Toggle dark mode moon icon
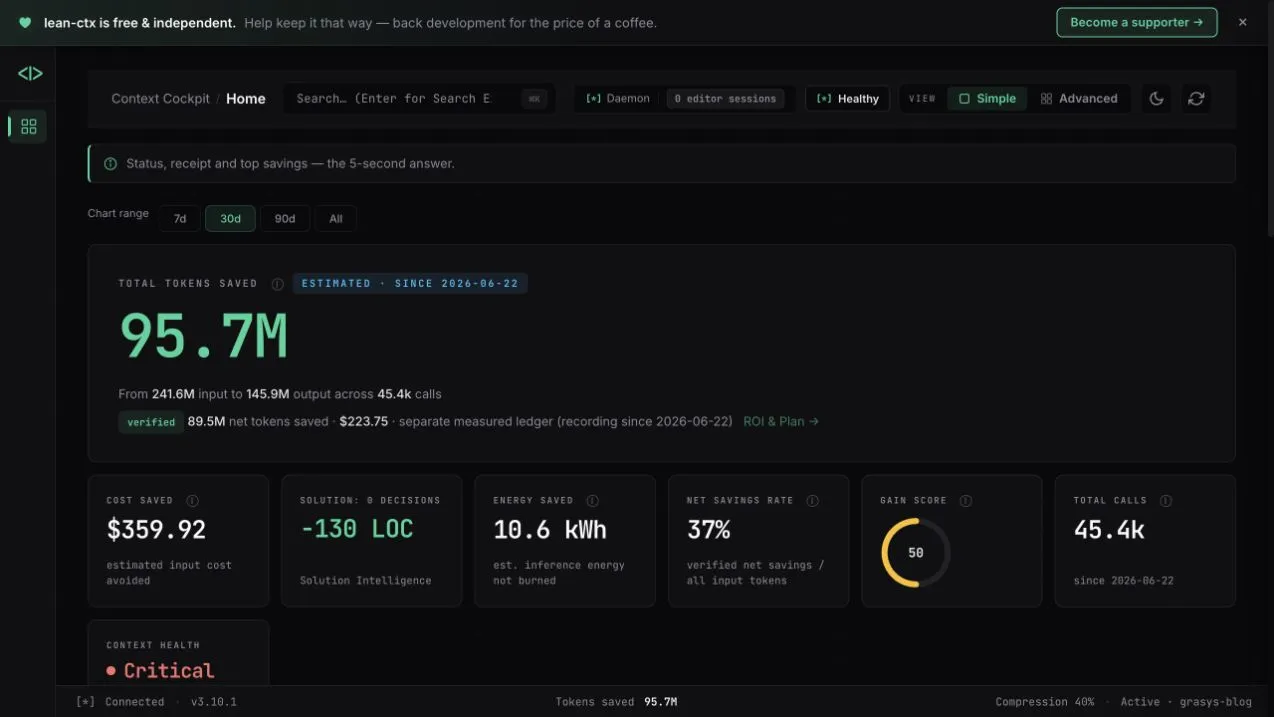 point(1157,98)
